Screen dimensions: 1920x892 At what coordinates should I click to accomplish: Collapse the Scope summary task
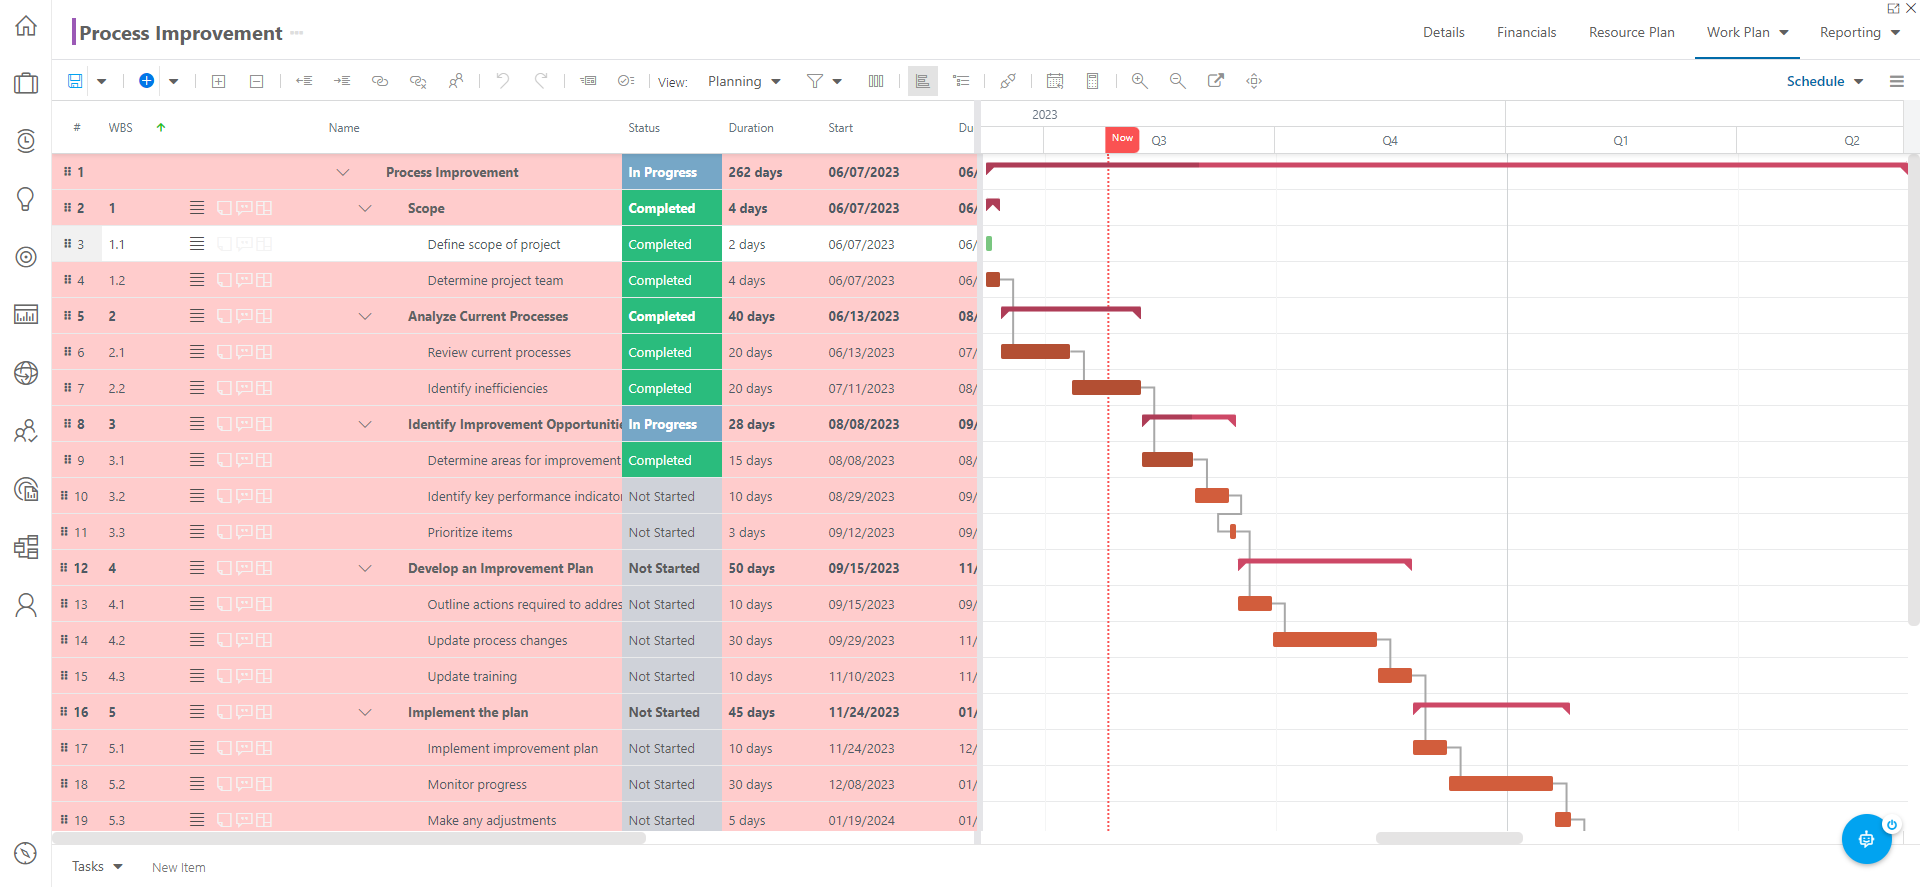point(365,208)
